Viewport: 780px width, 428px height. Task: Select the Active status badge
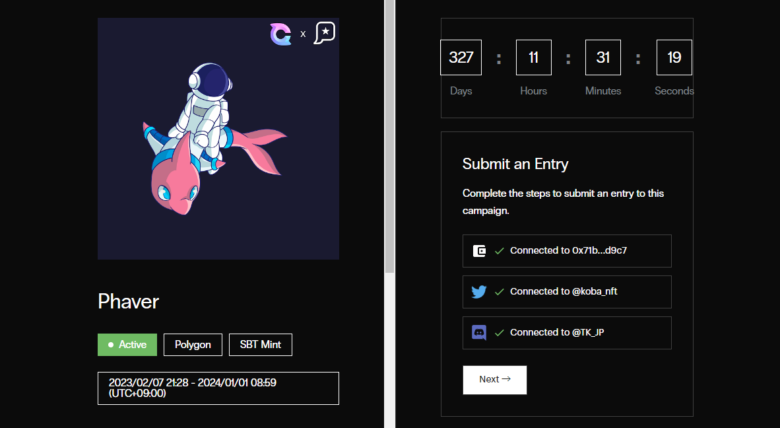pos(127,344)
